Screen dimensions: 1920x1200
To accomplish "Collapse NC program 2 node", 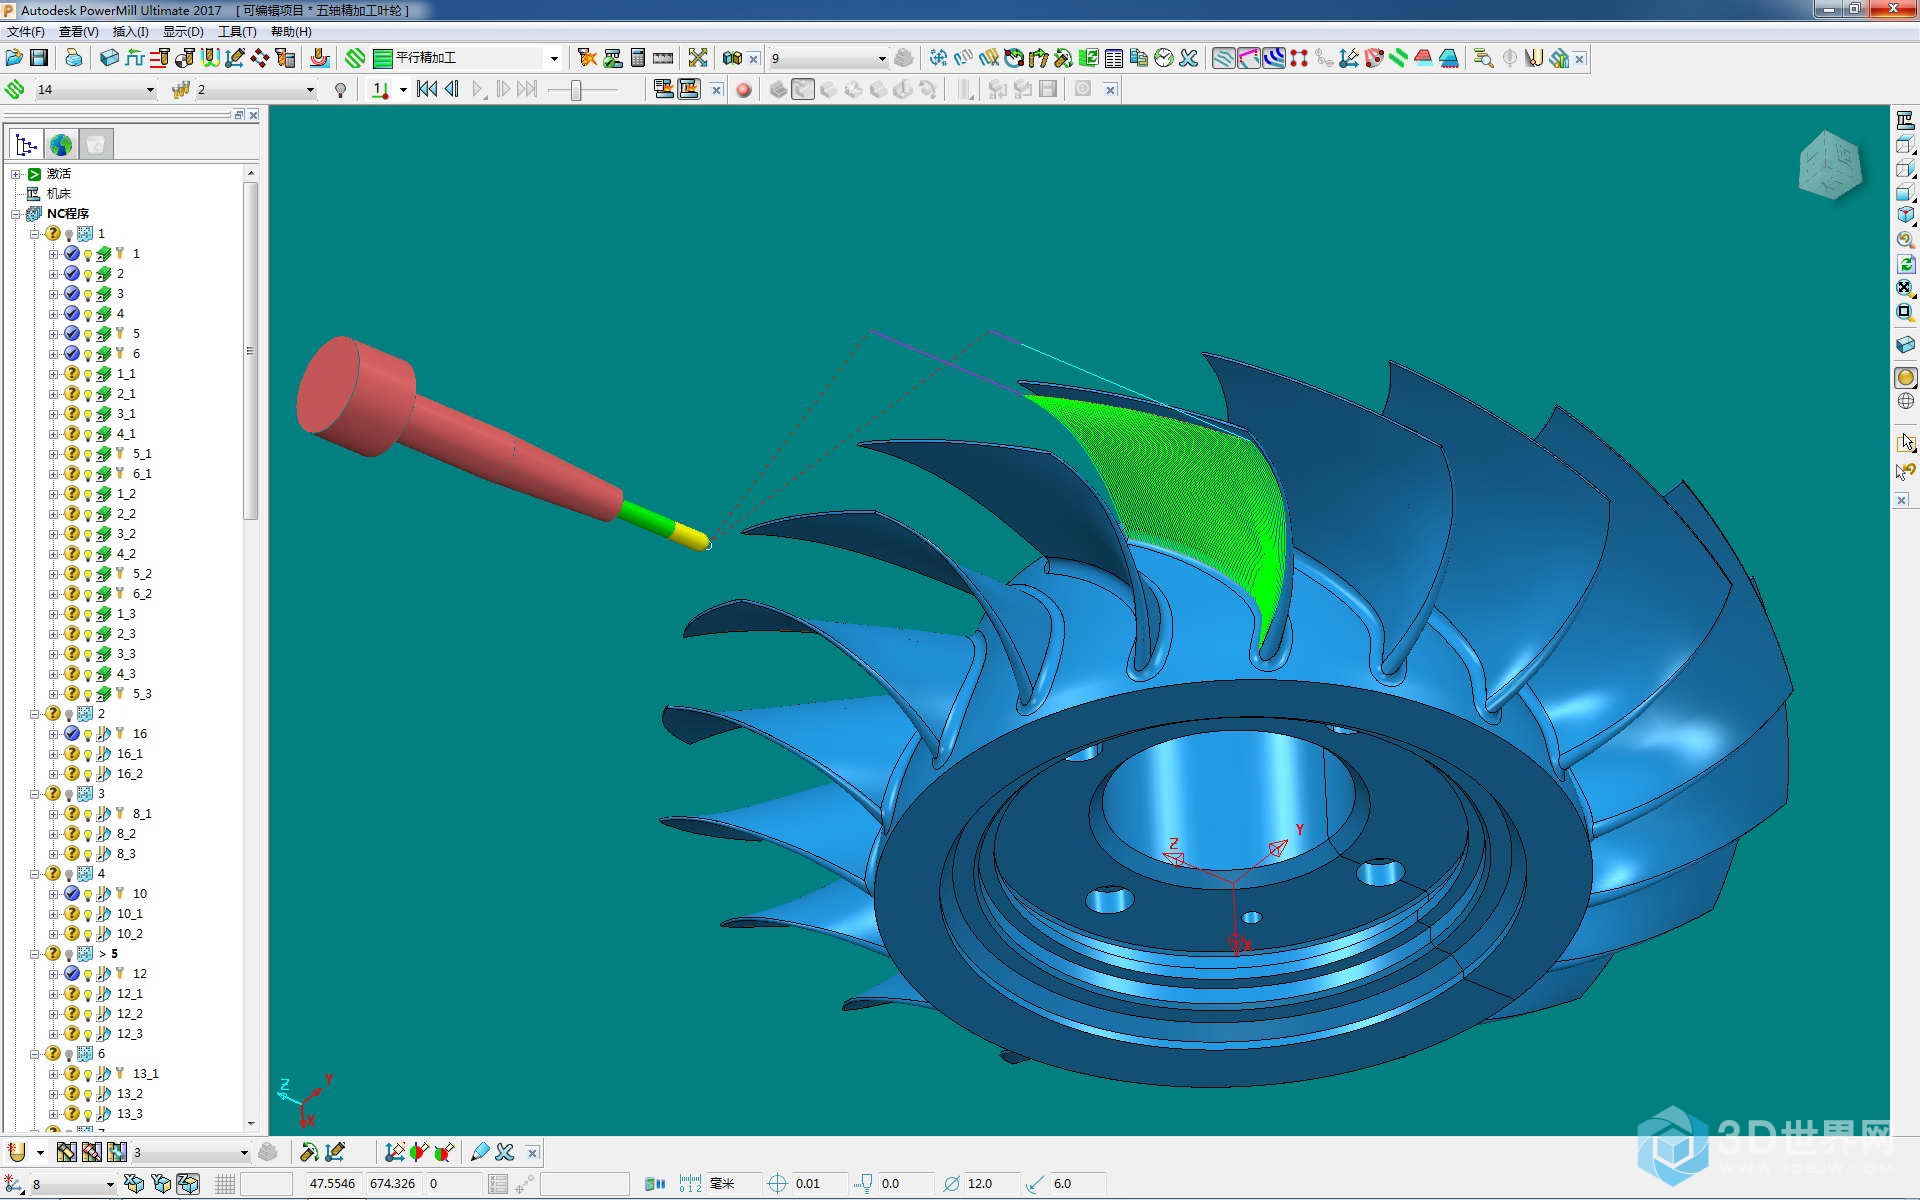I will (x=35, y=714).
